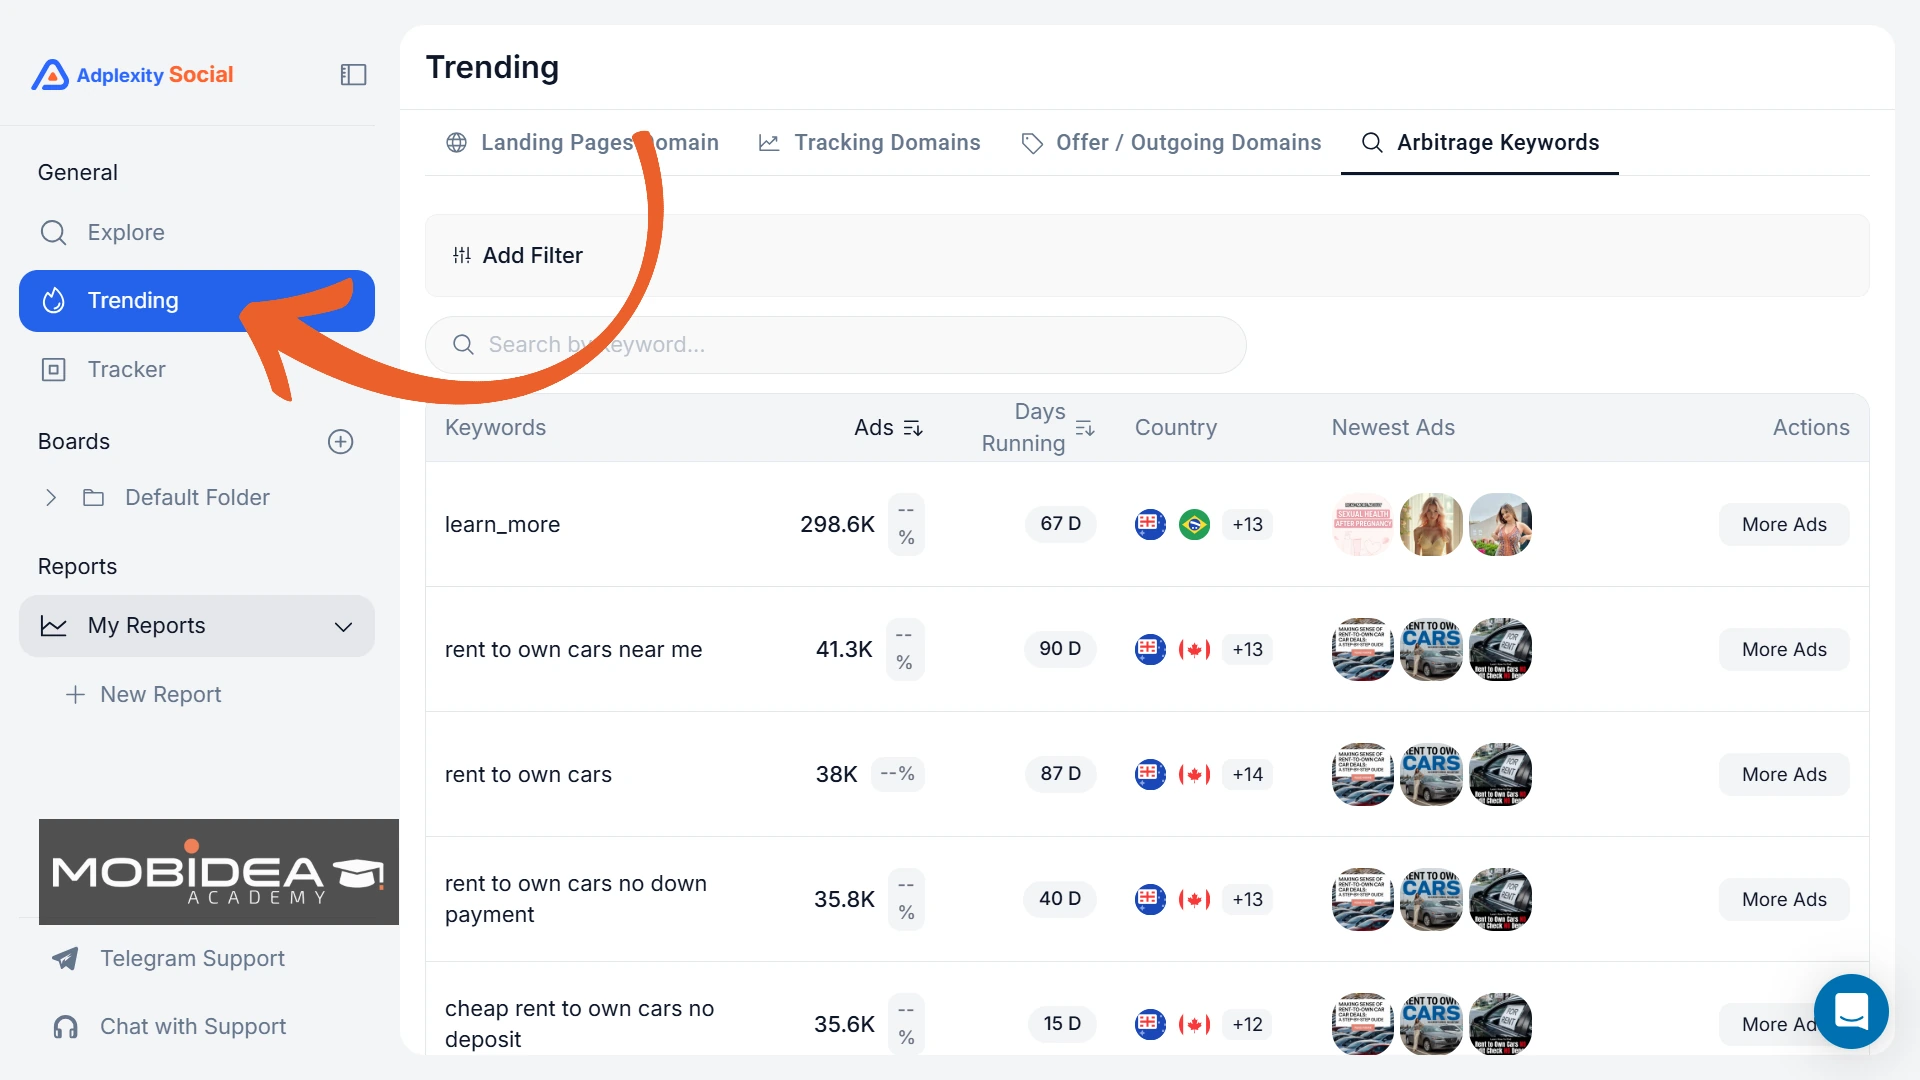The width and height of the screenshot is (1920, 1080).
Task: Click the Add Filter sliders icon
Action: (x=461, y=255)
